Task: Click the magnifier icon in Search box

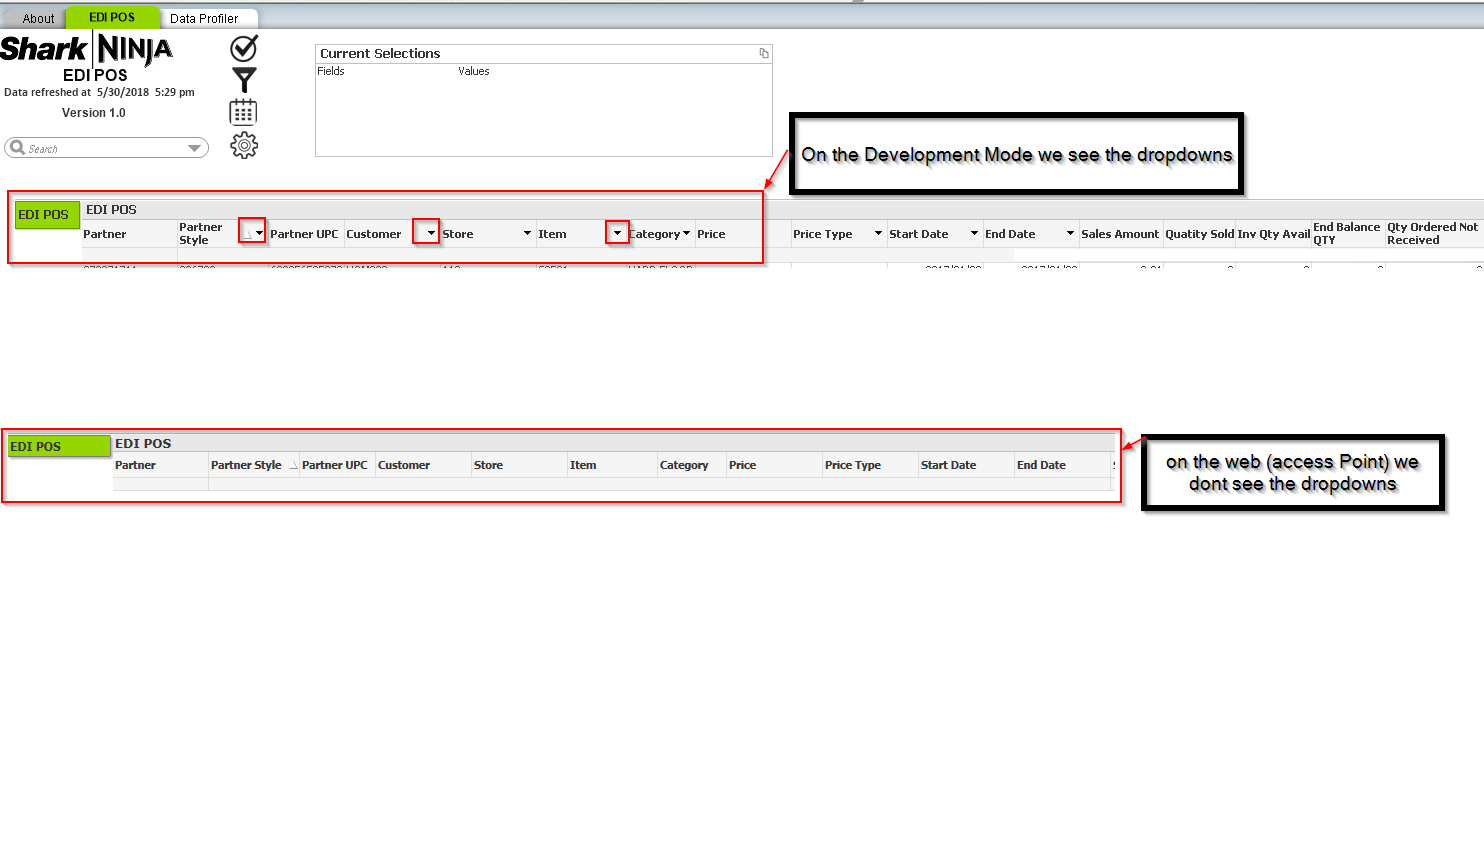Action: tap(17, 148)
